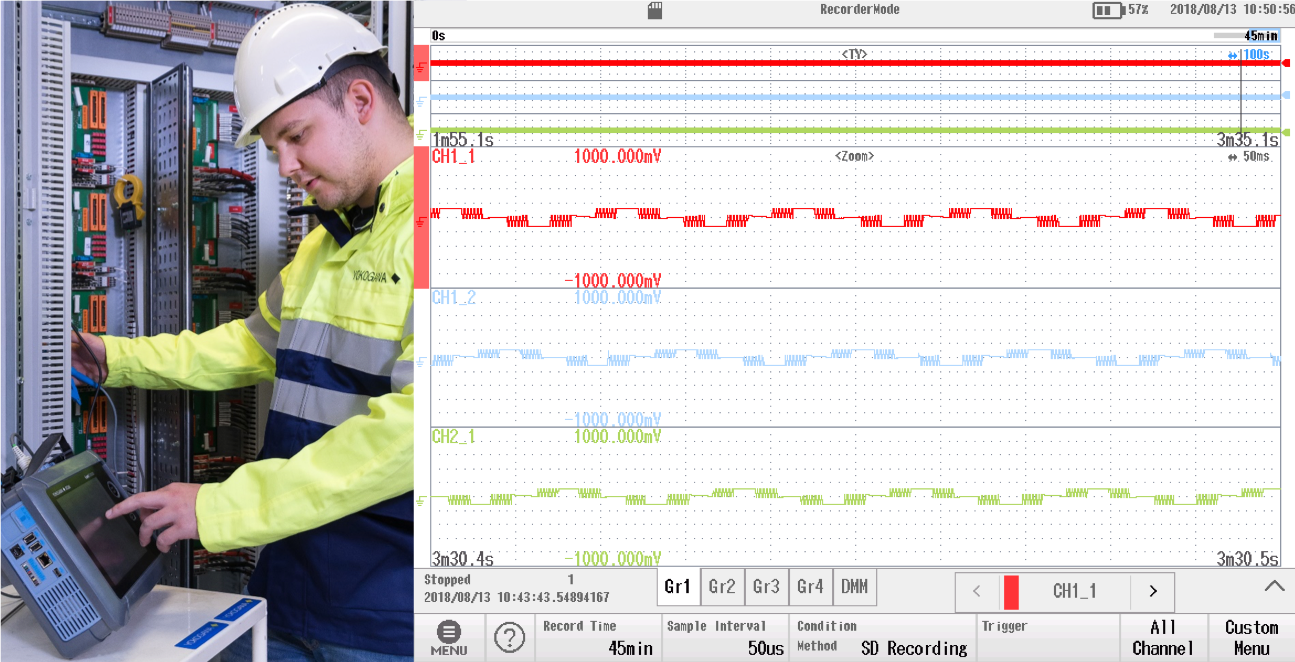Click the green CH2_1 ground marker in zoom
This screenshot has height=662, width=1295.
[x=421, y=499]
